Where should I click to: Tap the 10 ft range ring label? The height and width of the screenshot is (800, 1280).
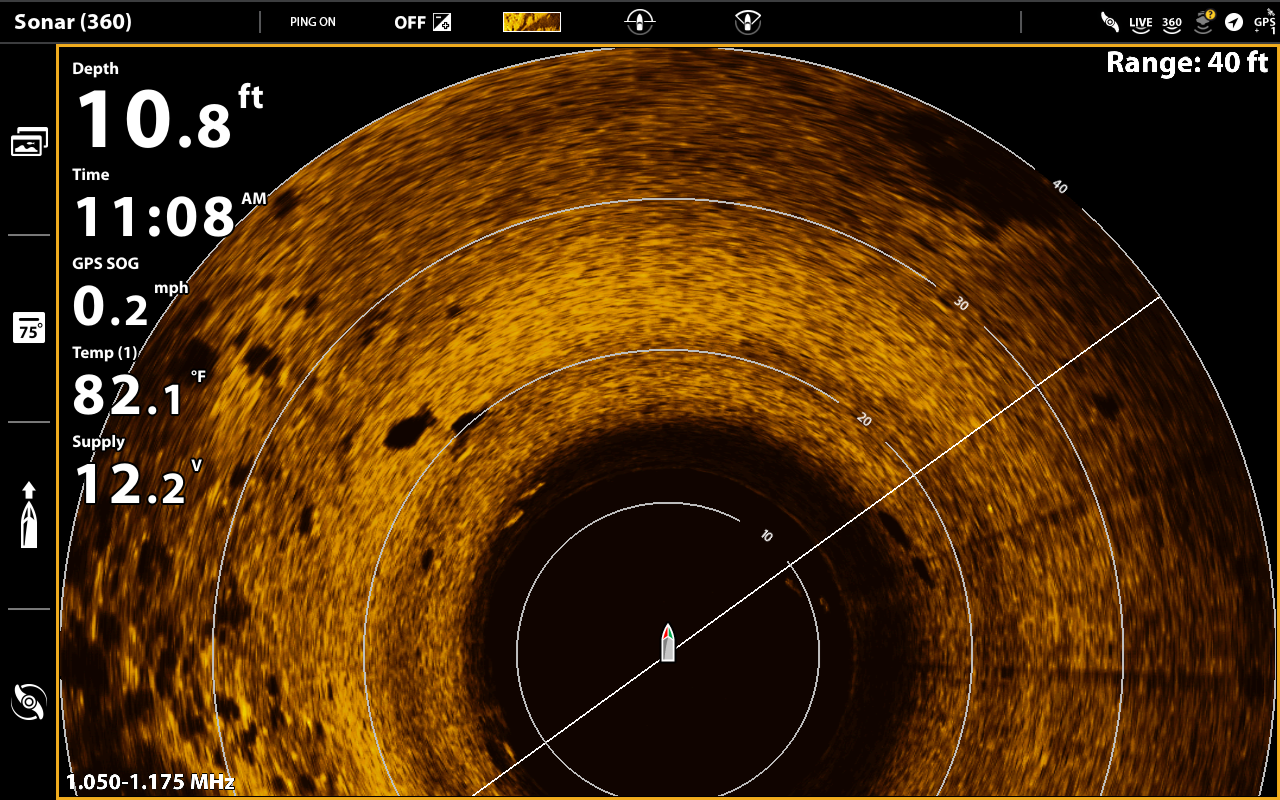766,536
